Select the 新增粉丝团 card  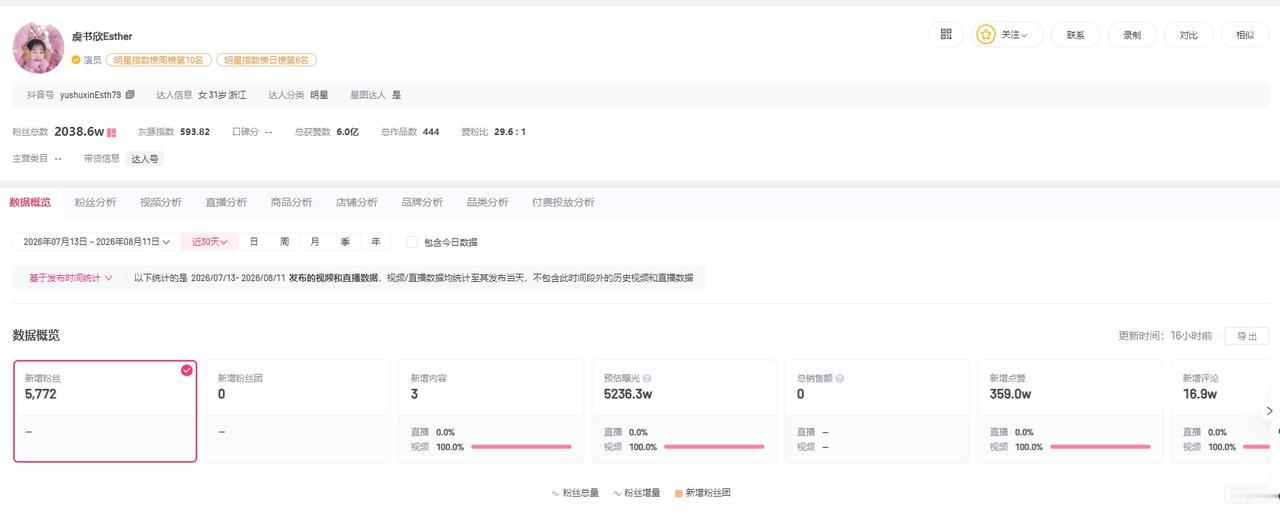(298, 411)
